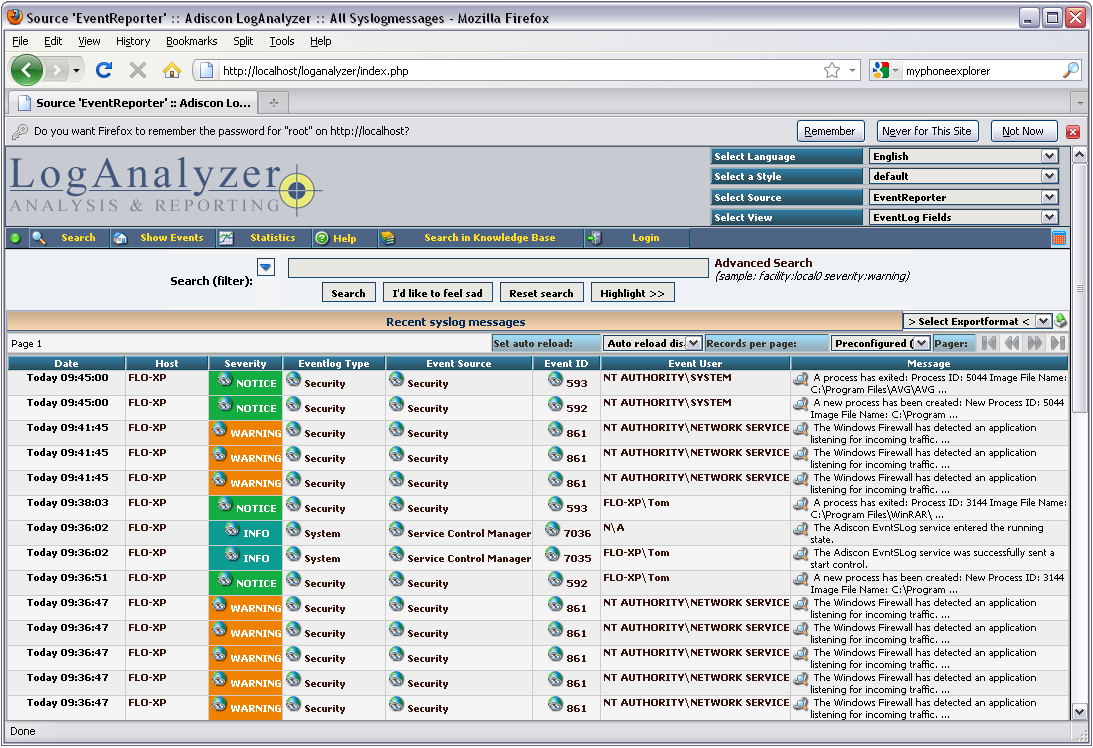
Task: Click the scroll-down arrow of the page scrollbar
Action: [1079, 712]
